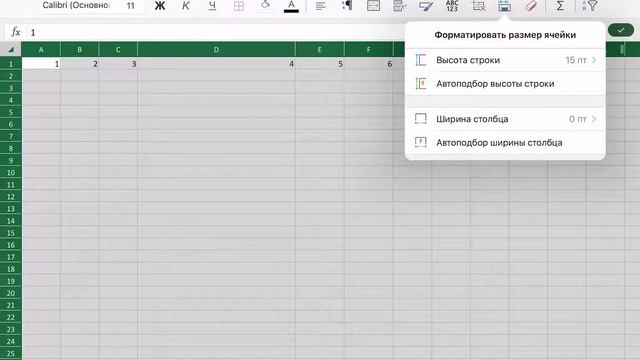
Task: Click the icon beside Автоподбор ширины столбца
Action: pos(421,142)
